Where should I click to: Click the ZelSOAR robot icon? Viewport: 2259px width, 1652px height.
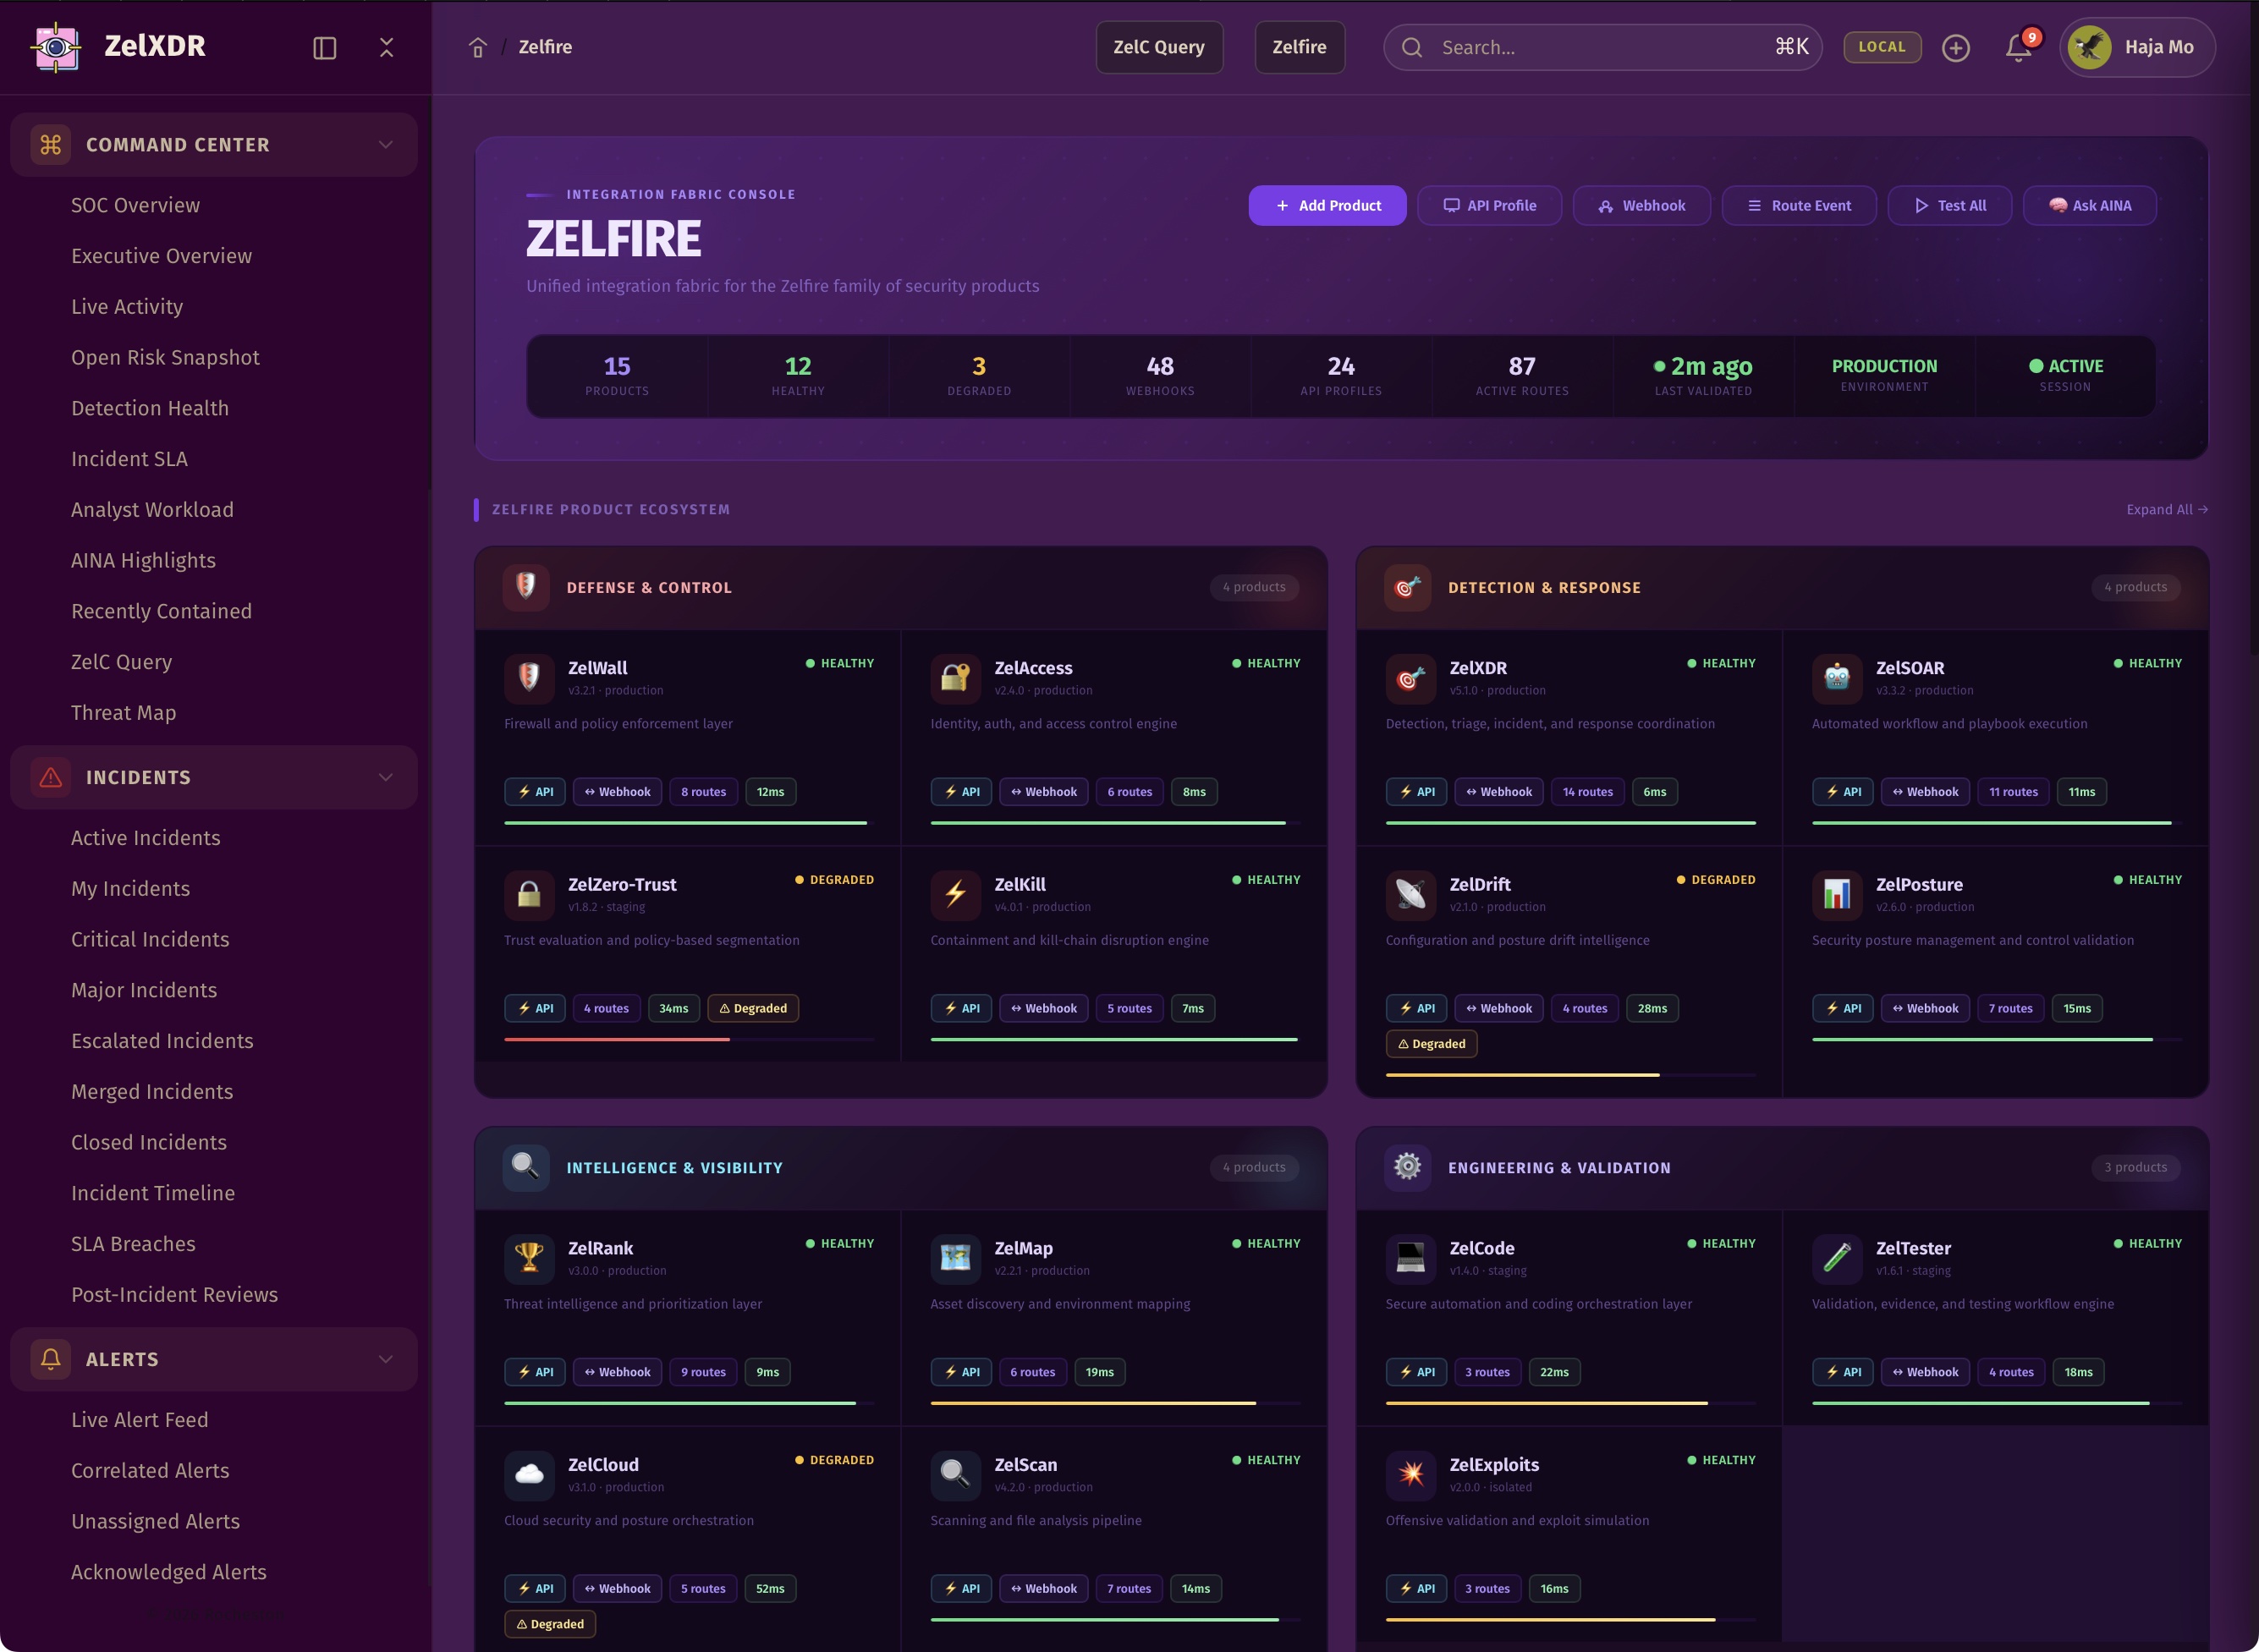[1836, 677]
